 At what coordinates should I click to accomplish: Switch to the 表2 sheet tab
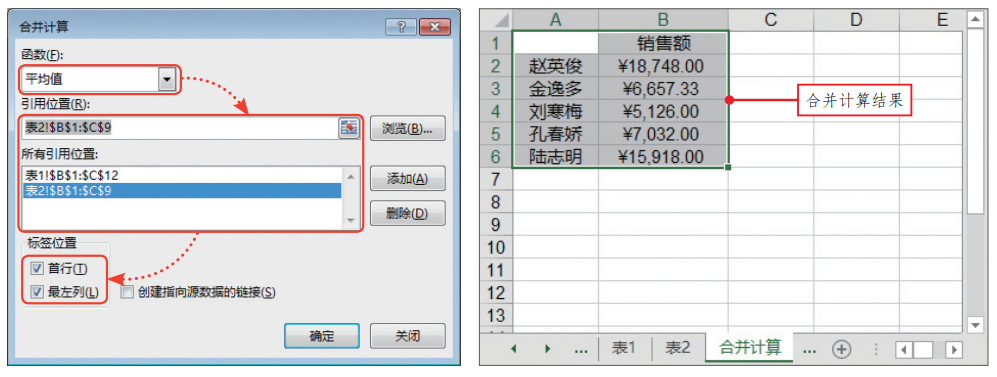(x=678, y=347)
